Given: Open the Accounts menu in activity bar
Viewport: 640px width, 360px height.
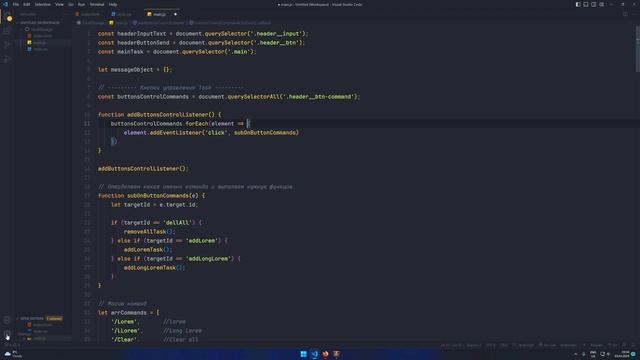Looking at the screenshot, I should 7,320.
